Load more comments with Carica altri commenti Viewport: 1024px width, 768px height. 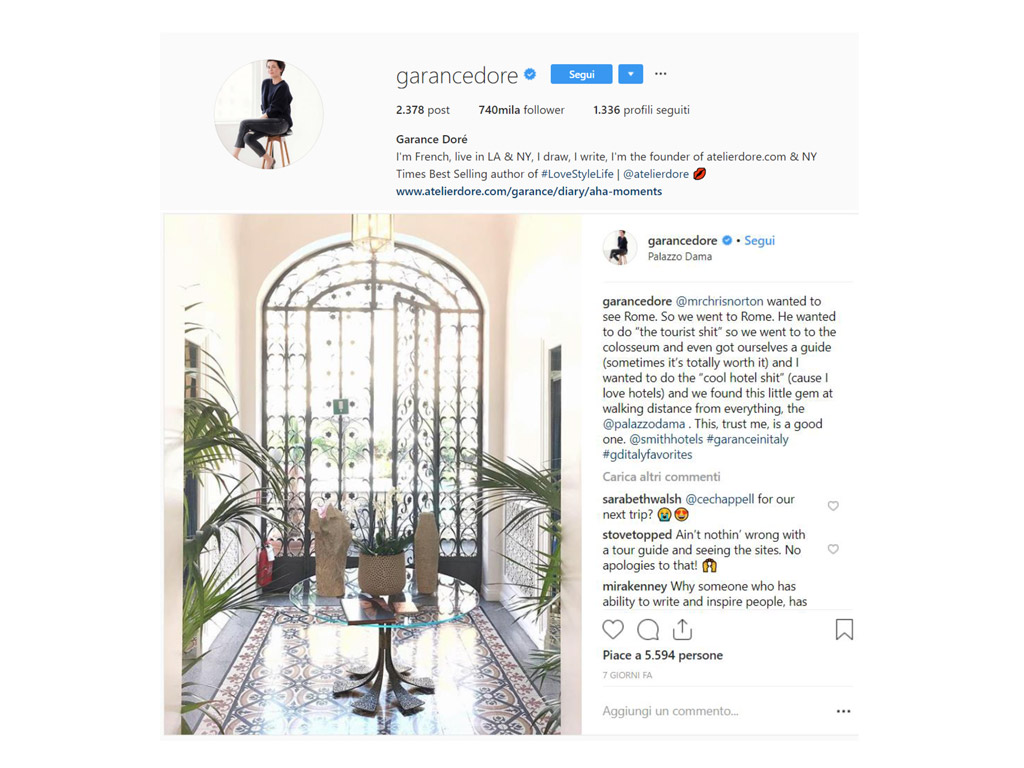pyautogui.click(x=661, y=477)
